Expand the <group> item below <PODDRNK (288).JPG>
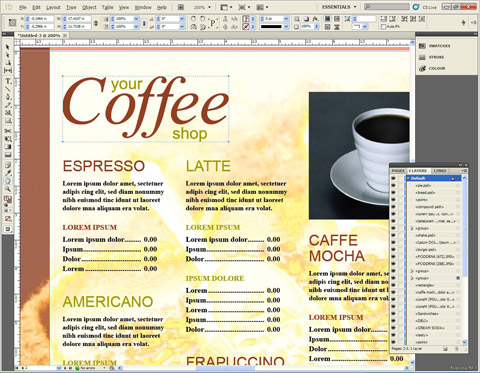 [x=412, y=271]
